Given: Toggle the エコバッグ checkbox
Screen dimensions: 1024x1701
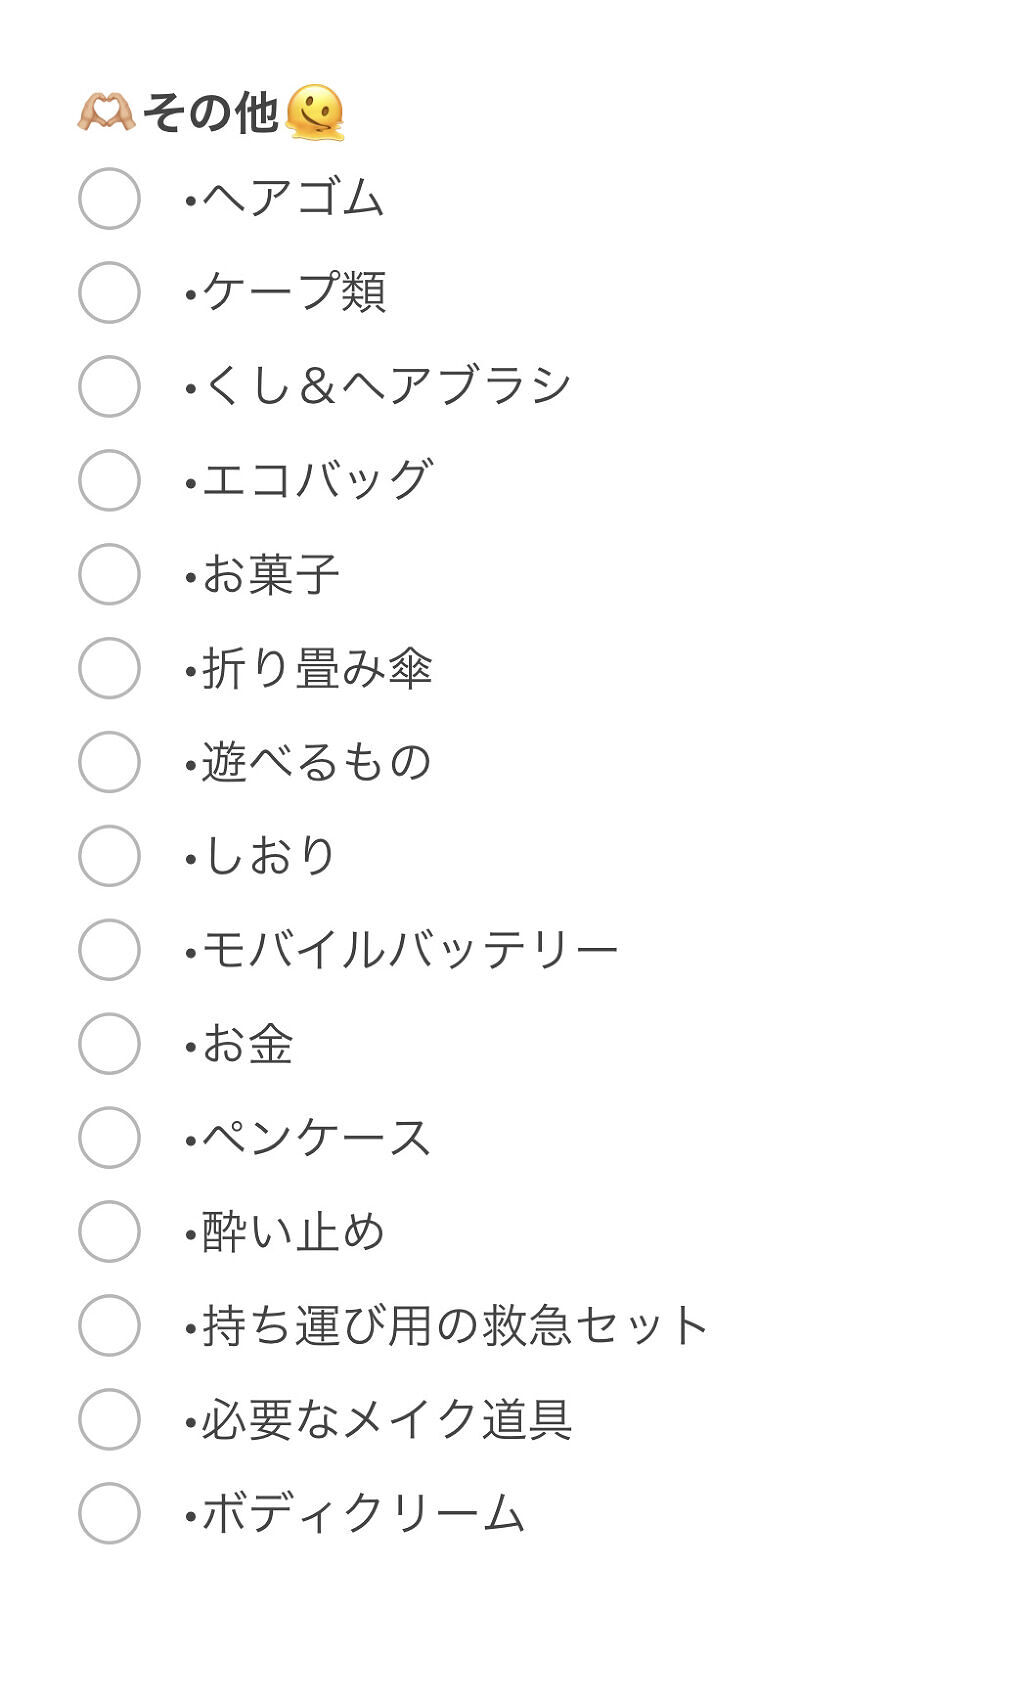Looking at the screenshot, I should pos(109,480).
